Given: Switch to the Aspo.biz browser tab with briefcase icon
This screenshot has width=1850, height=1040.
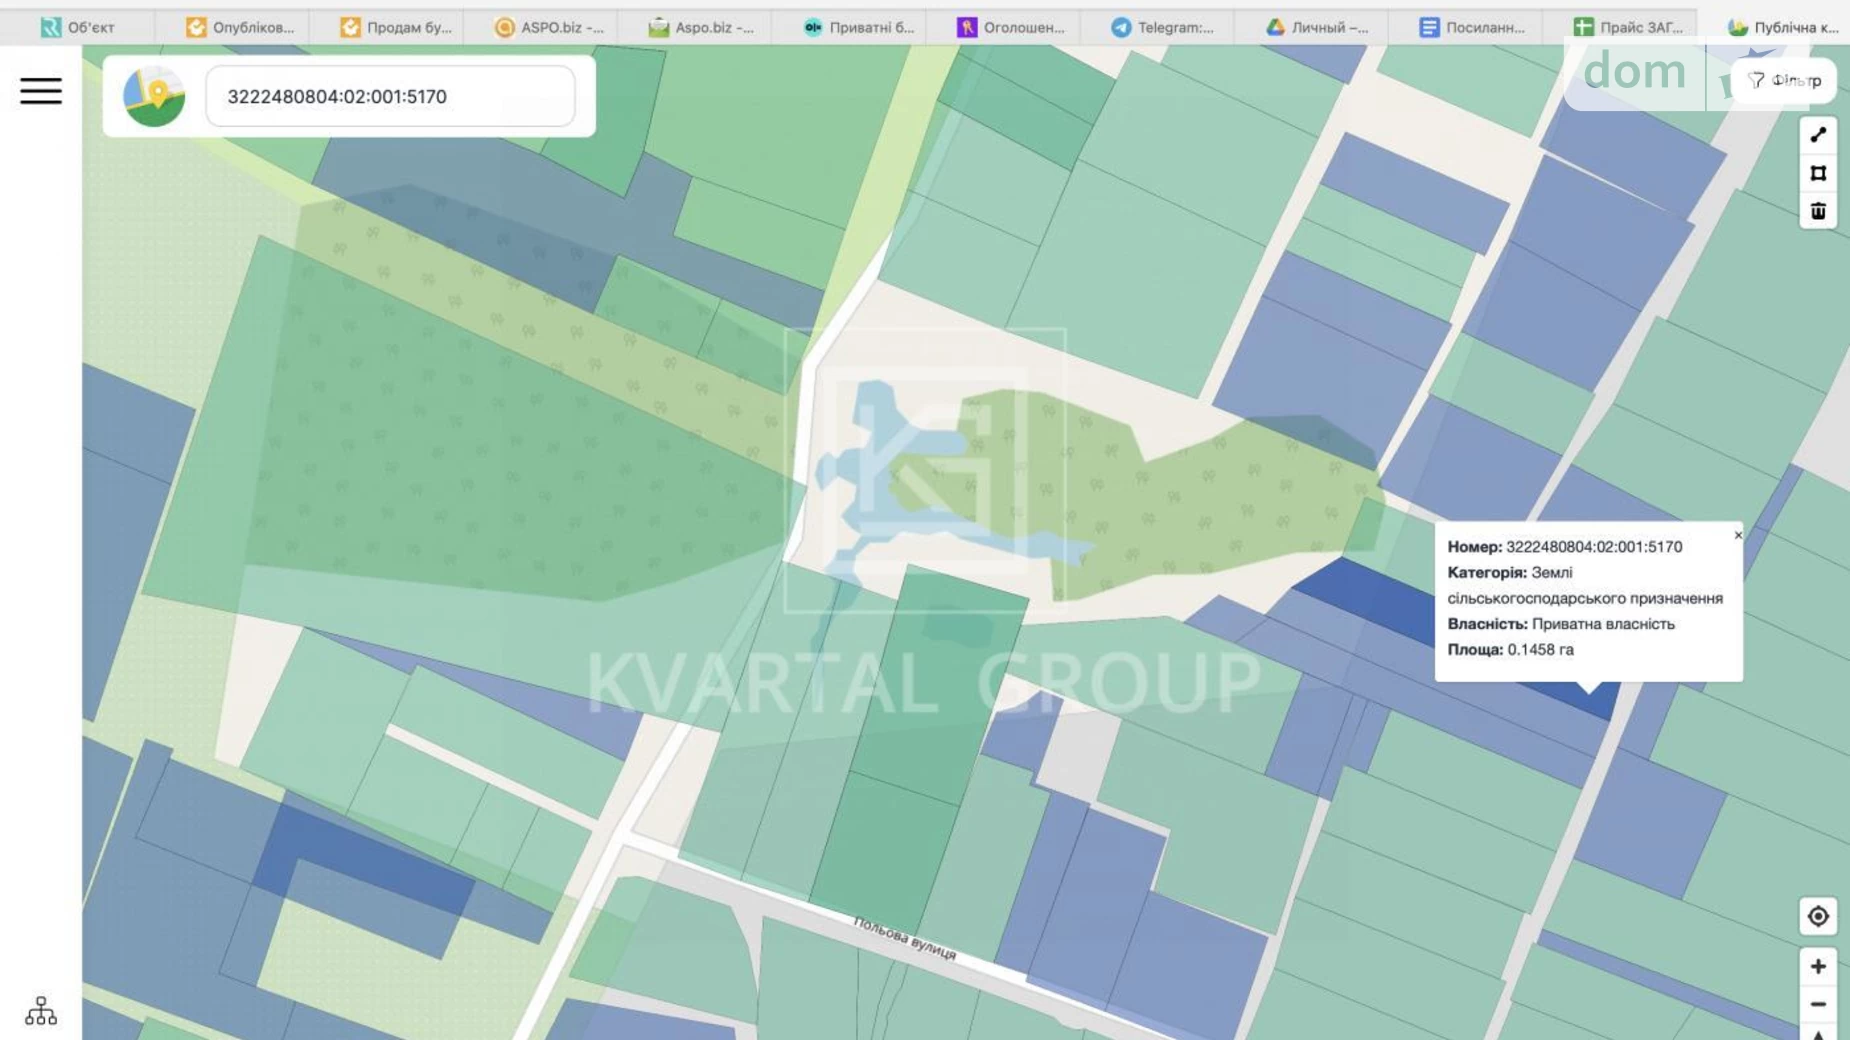Looking at the screenshot, I should click(702, 27).
